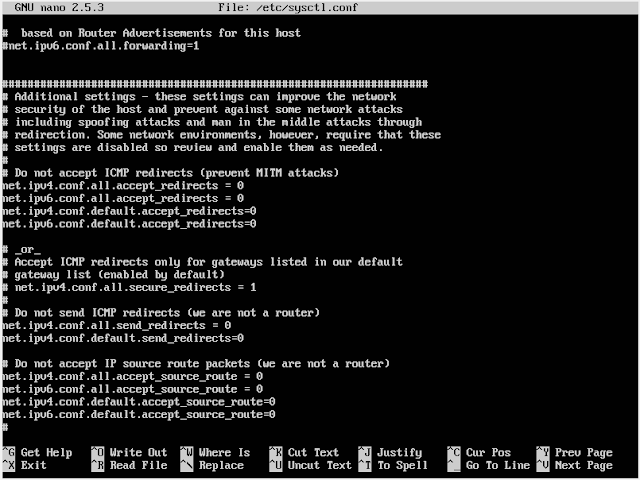Select the ^T To Spell shortcut

tap(393, 465)
